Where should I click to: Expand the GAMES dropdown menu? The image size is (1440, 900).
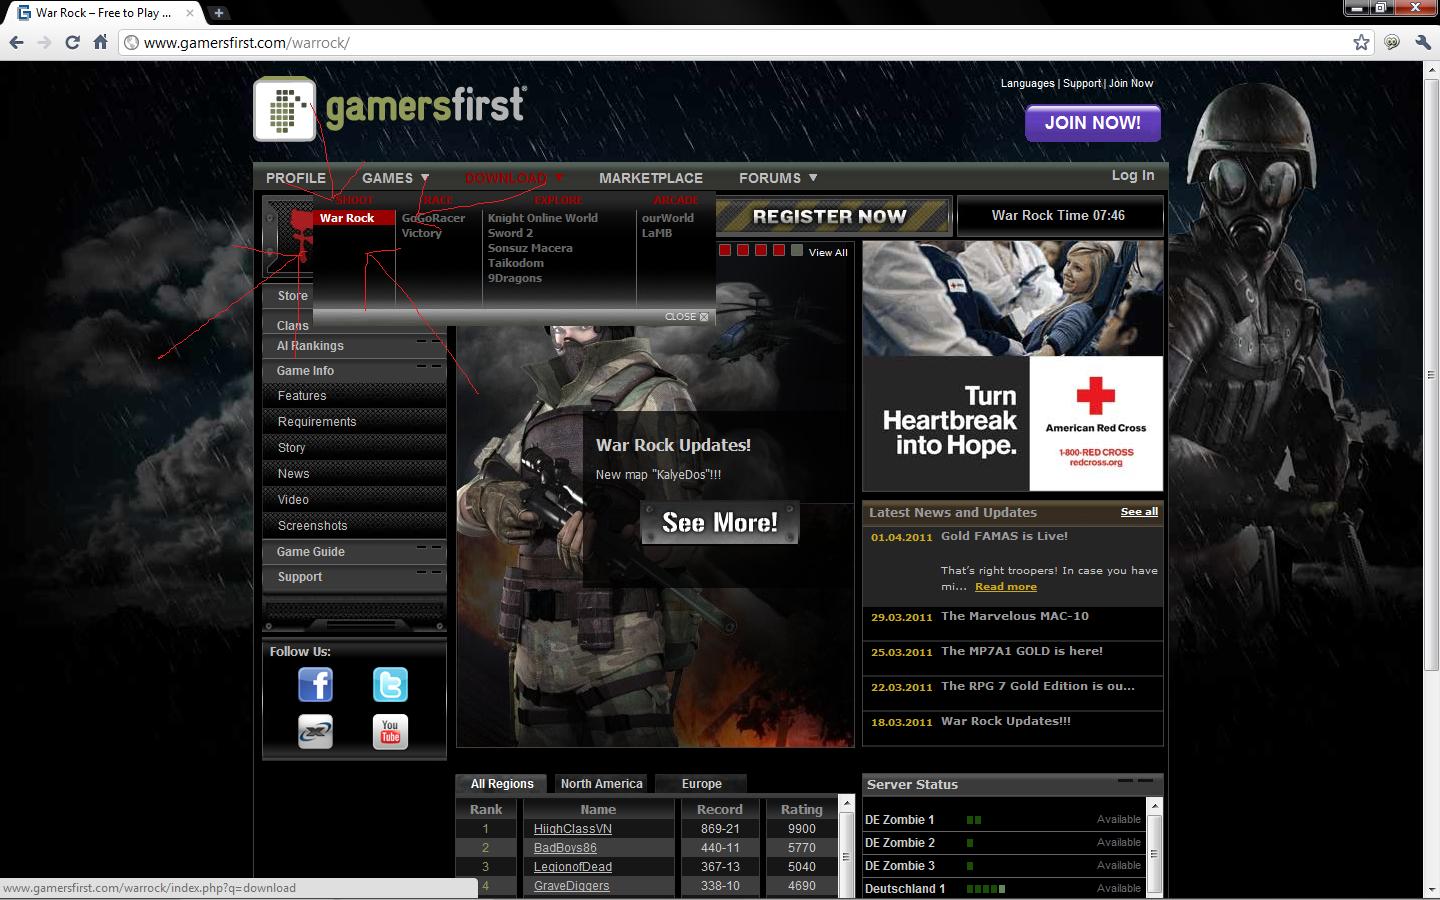[396, 178]
